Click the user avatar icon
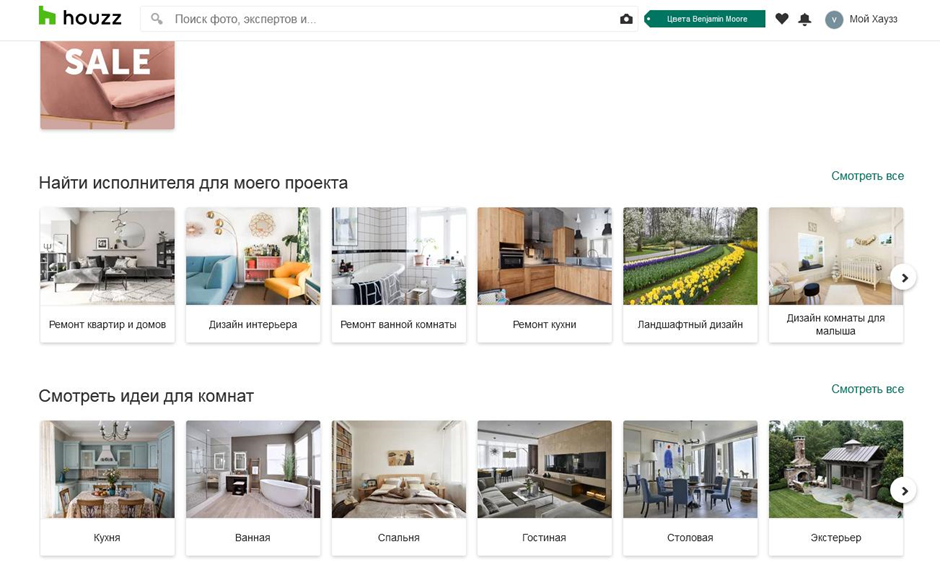This screenshot has width=940, height=565. [x=834, y=19]
